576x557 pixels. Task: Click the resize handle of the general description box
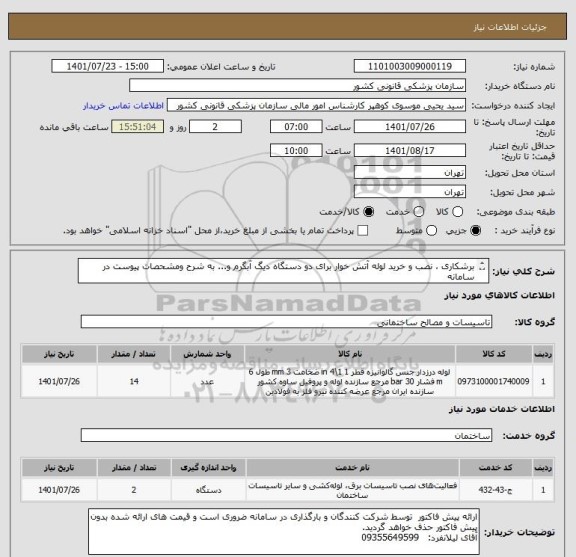[x=482, y=267]
